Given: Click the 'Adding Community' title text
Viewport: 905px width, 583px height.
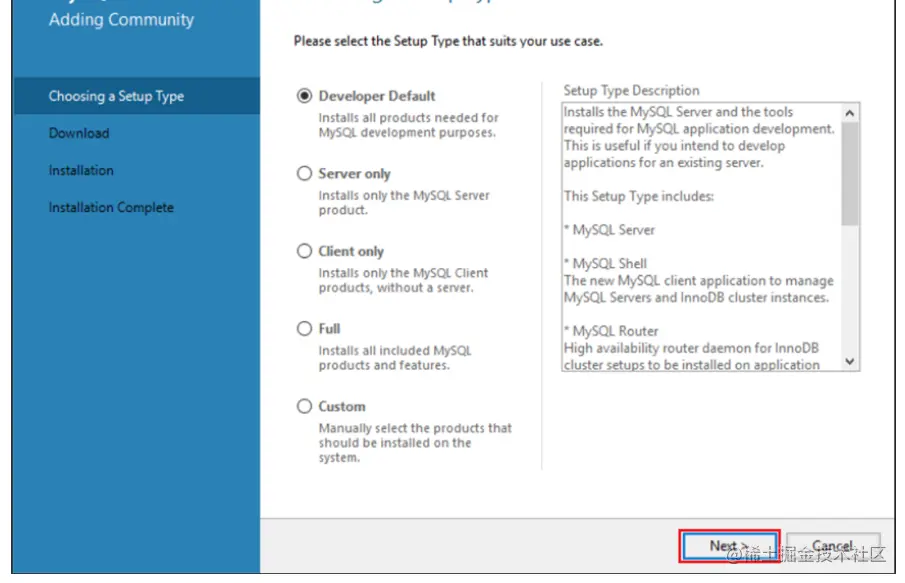Looking at the screenshot, I should pos(121,20).
